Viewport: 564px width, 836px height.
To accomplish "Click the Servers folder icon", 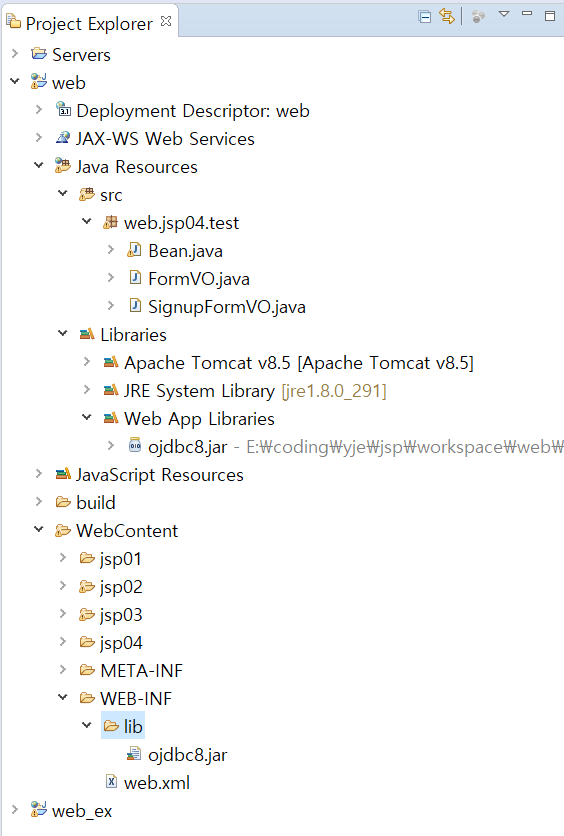I will pos(39,53).
